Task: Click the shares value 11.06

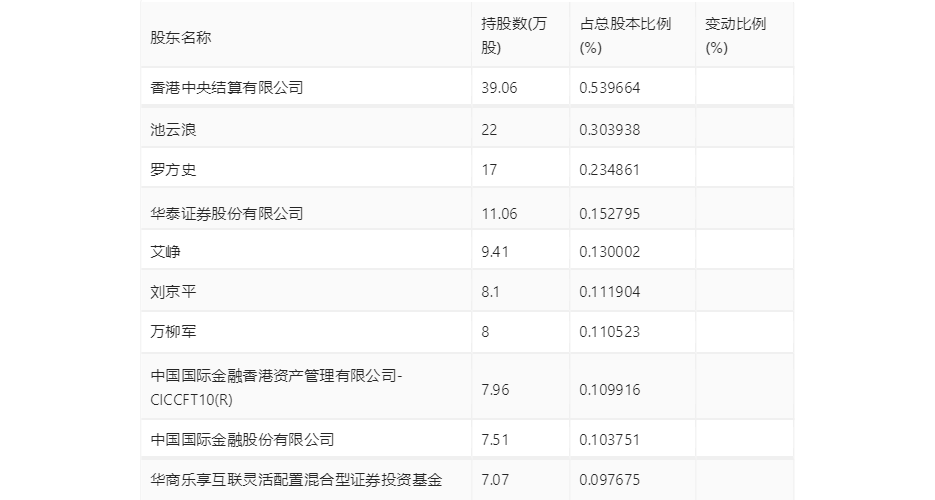Action: pyautogui.click(x=499, y=213)
